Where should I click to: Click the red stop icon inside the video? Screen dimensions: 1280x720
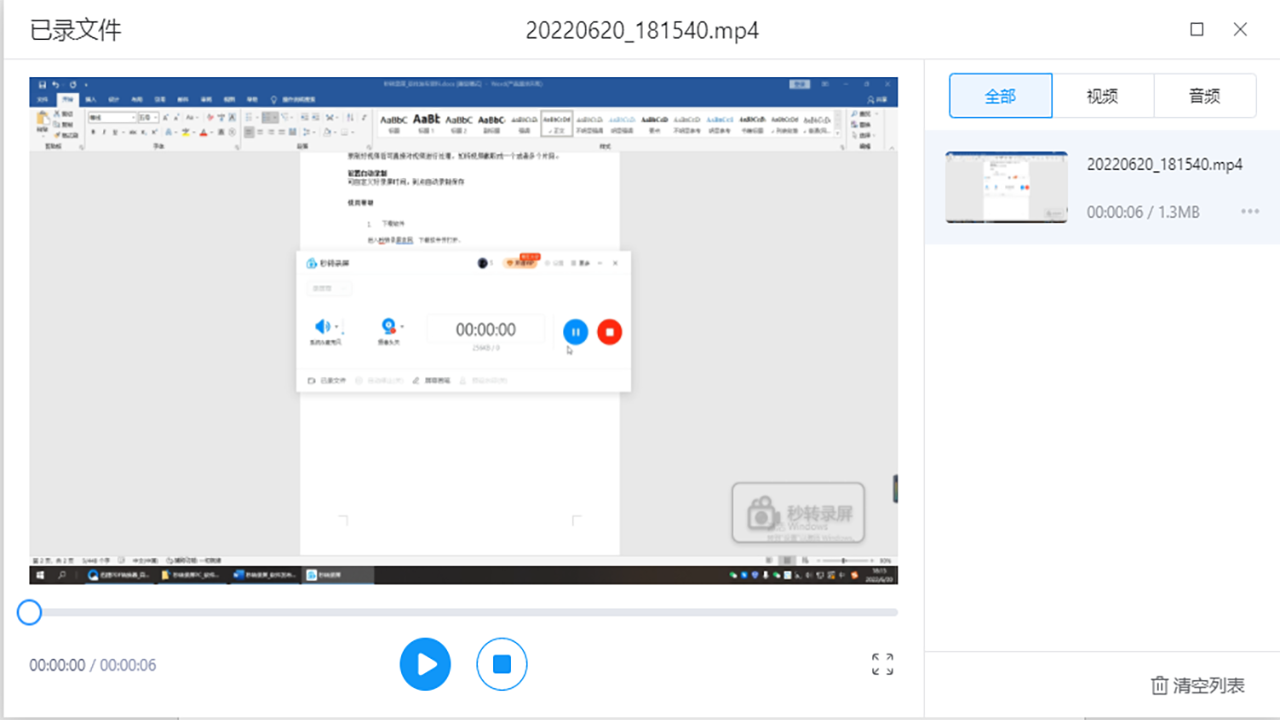pyautogui.click(x=609, y=332)
